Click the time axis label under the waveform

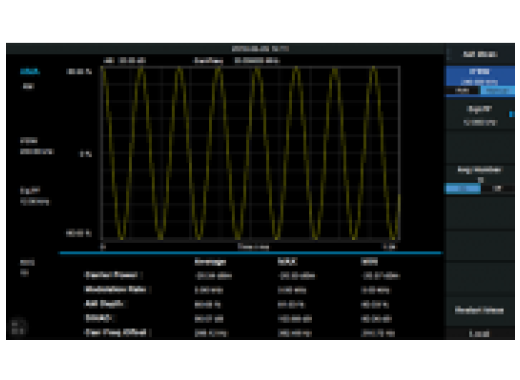coord(253,247)
